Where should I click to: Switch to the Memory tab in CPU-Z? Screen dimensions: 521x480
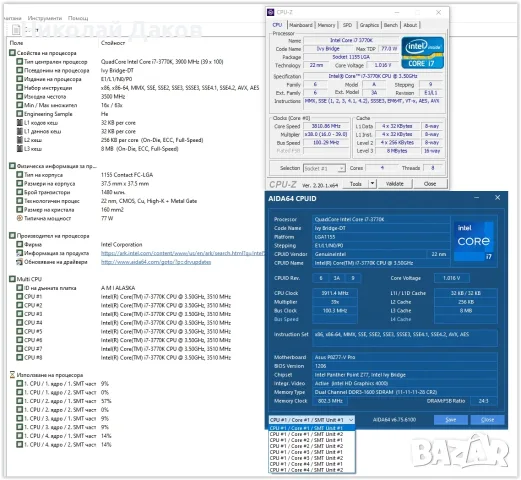(326, 25)
